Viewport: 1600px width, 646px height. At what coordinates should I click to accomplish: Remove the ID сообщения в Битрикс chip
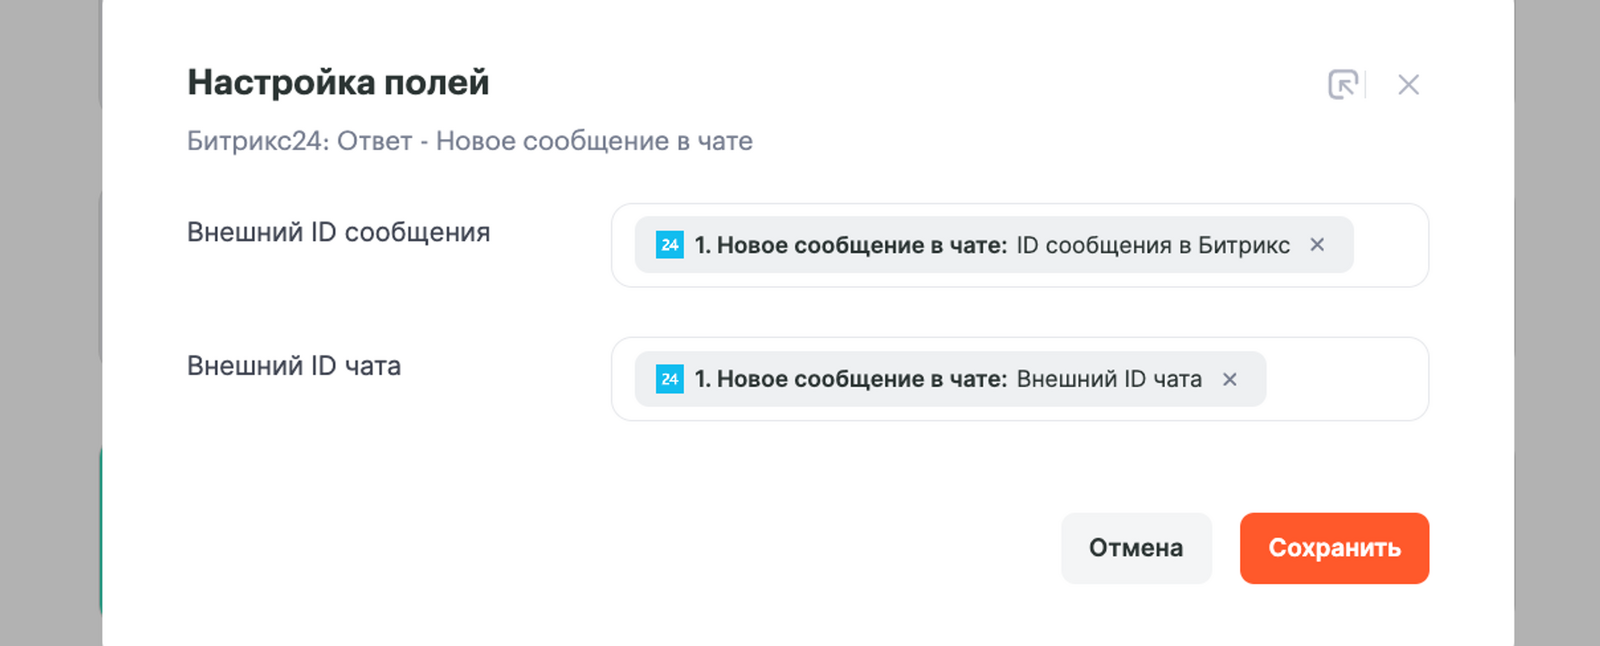pyautogui.click(x=1317, y=245)
